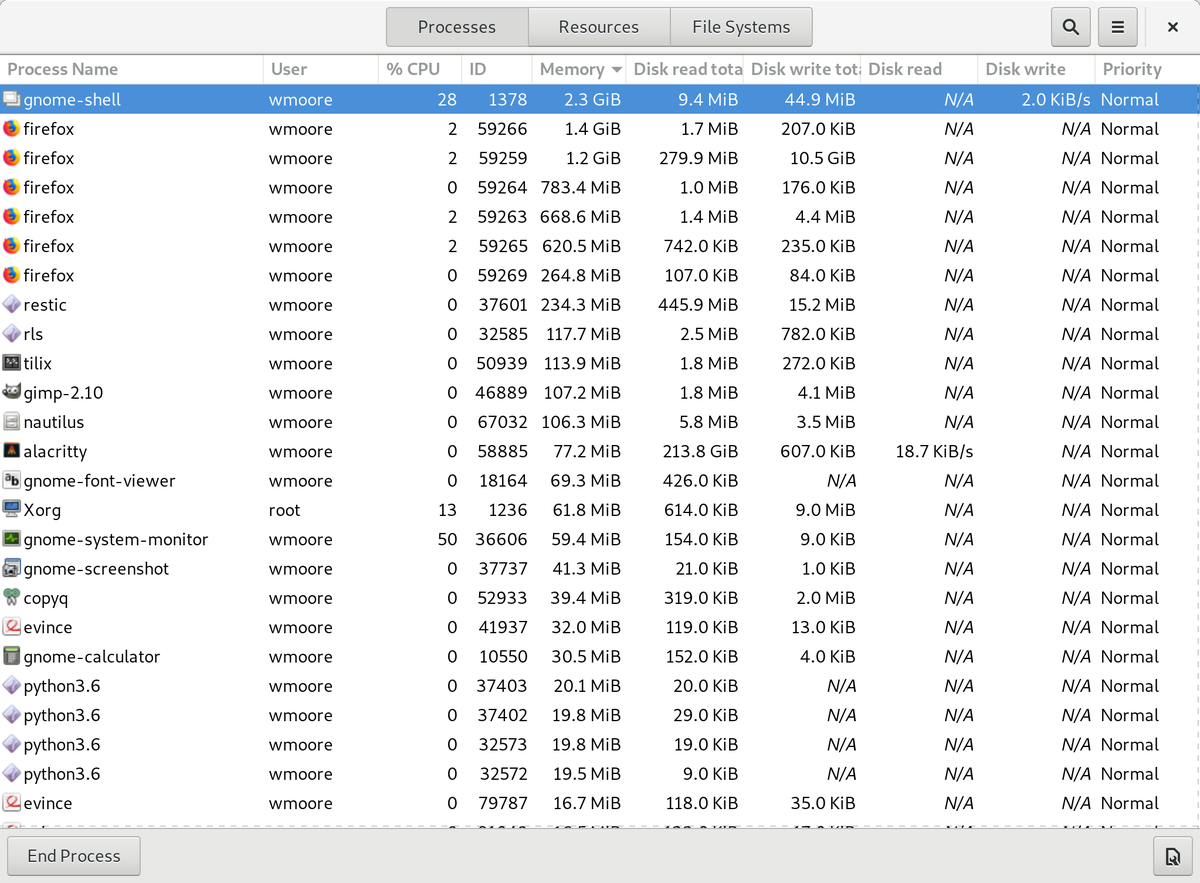The width and height of the screenshot is (1200, 883).
Task: Open the File Systems tab
Action: (x=740, y=26)
